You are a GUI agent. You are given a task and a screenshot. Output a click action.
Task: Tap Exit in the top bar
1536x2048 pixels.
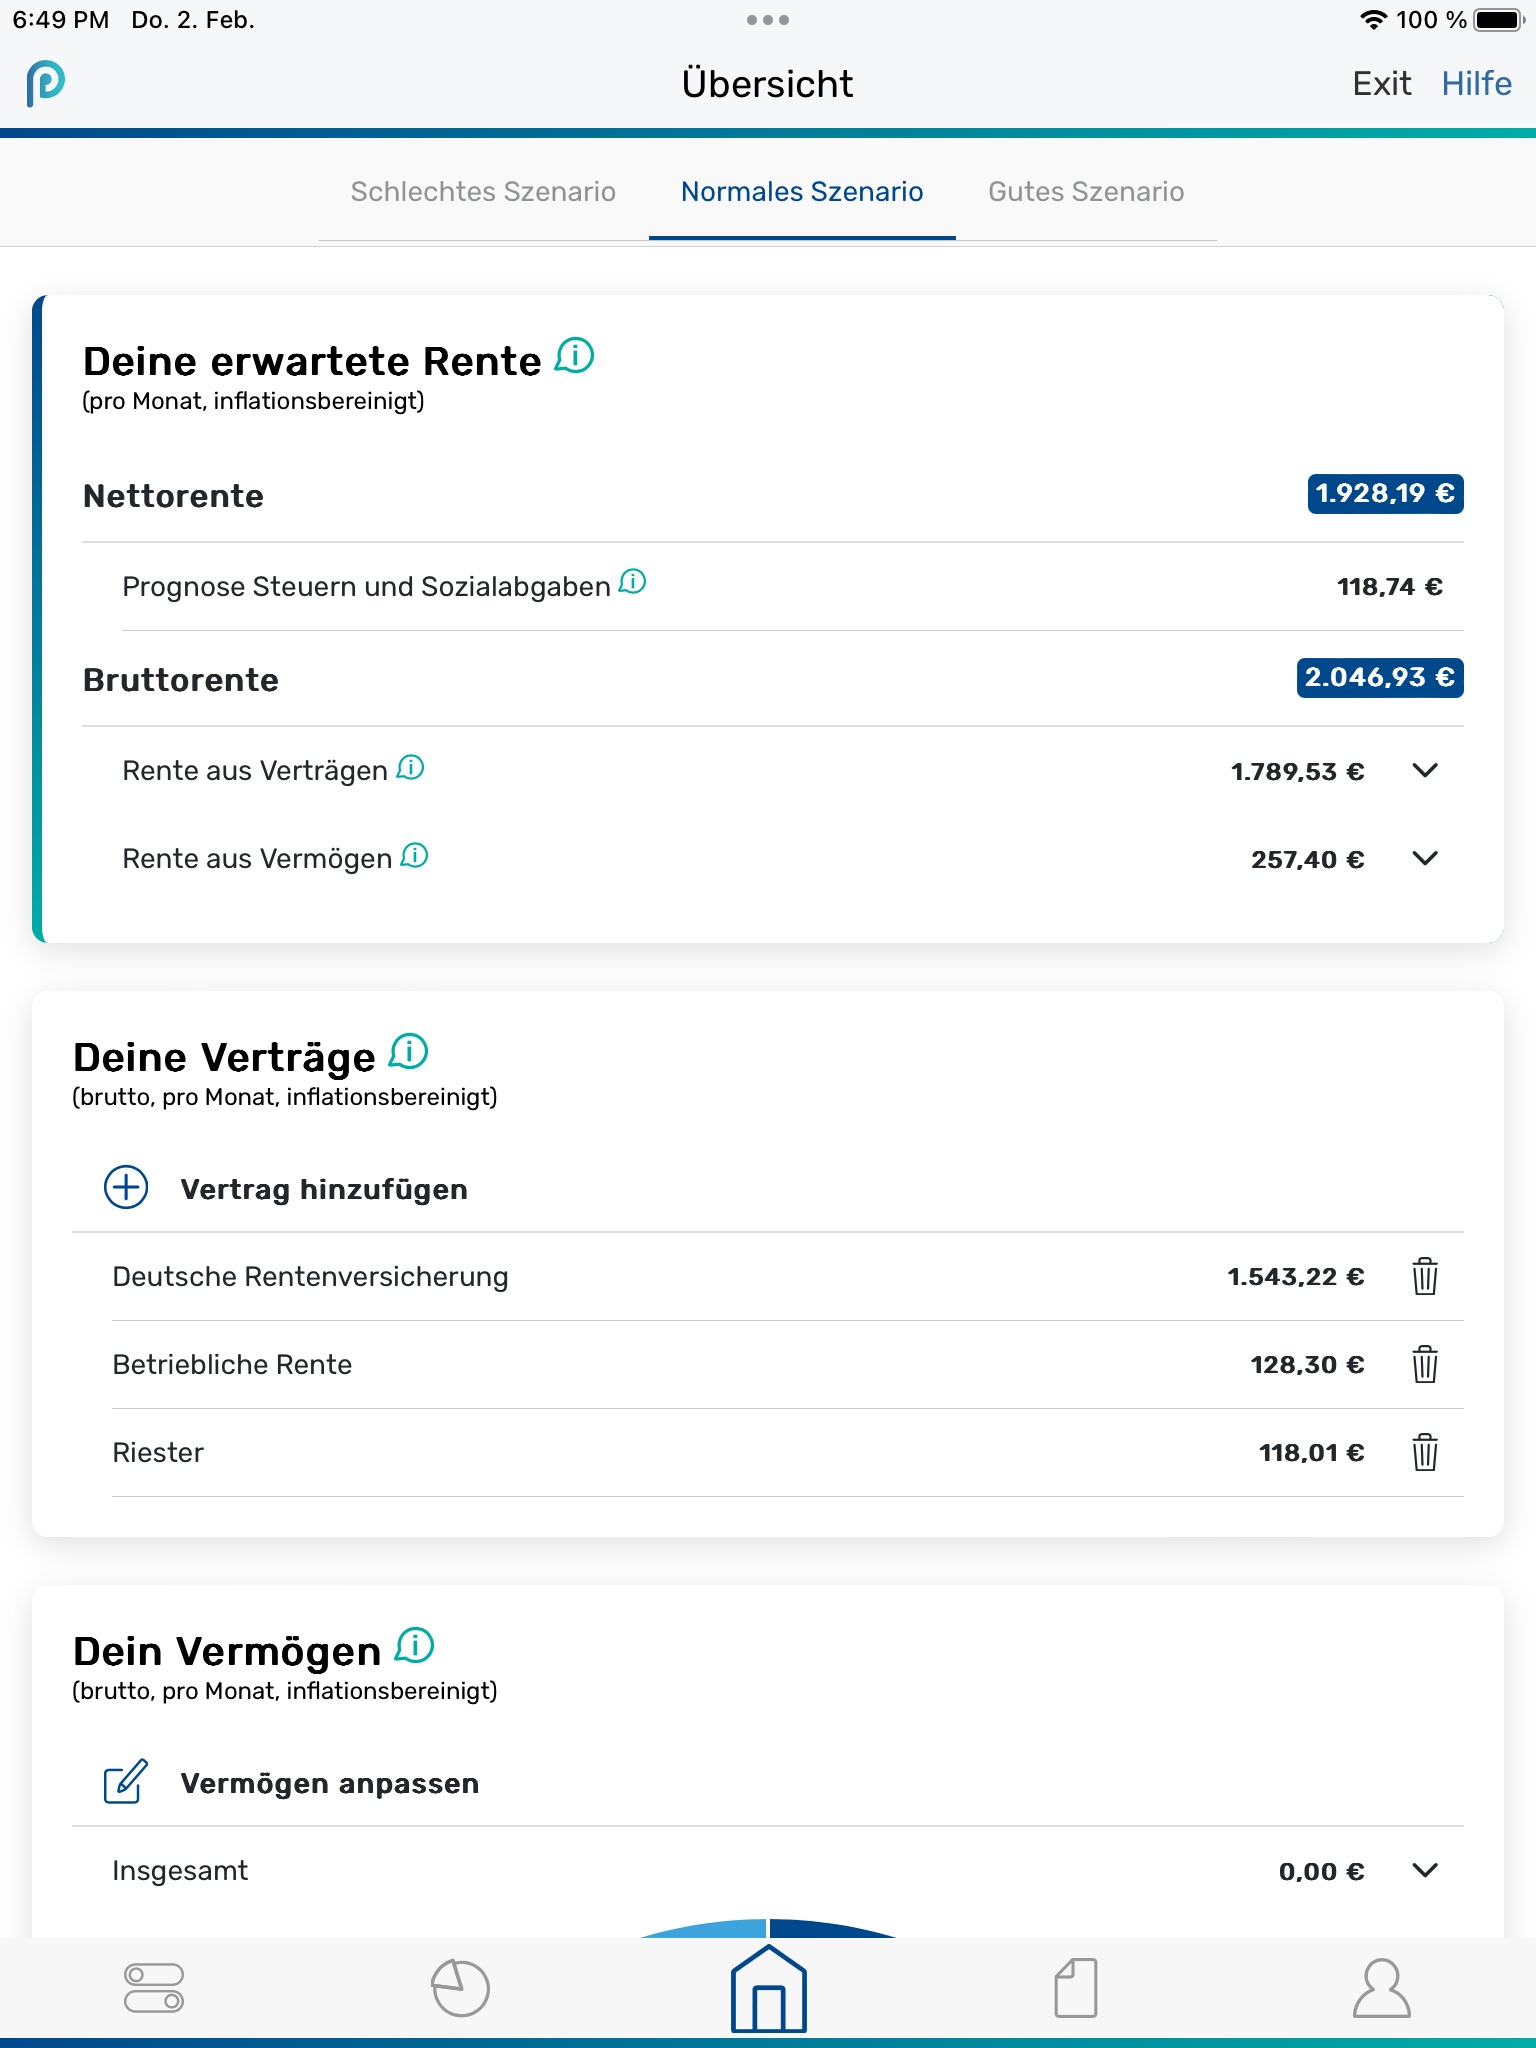tap(1382, 84)
